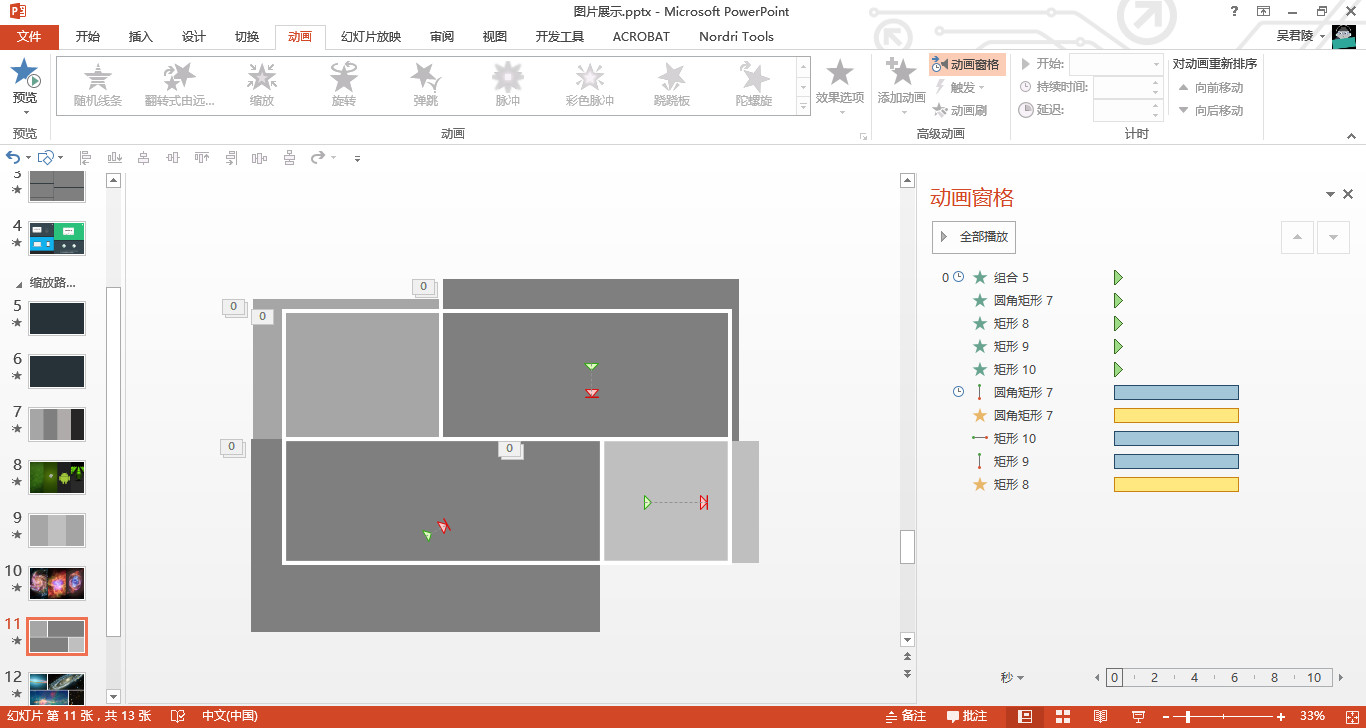Click the 全部播放 play all button
1366x728 pixels.
pos(974,237)
